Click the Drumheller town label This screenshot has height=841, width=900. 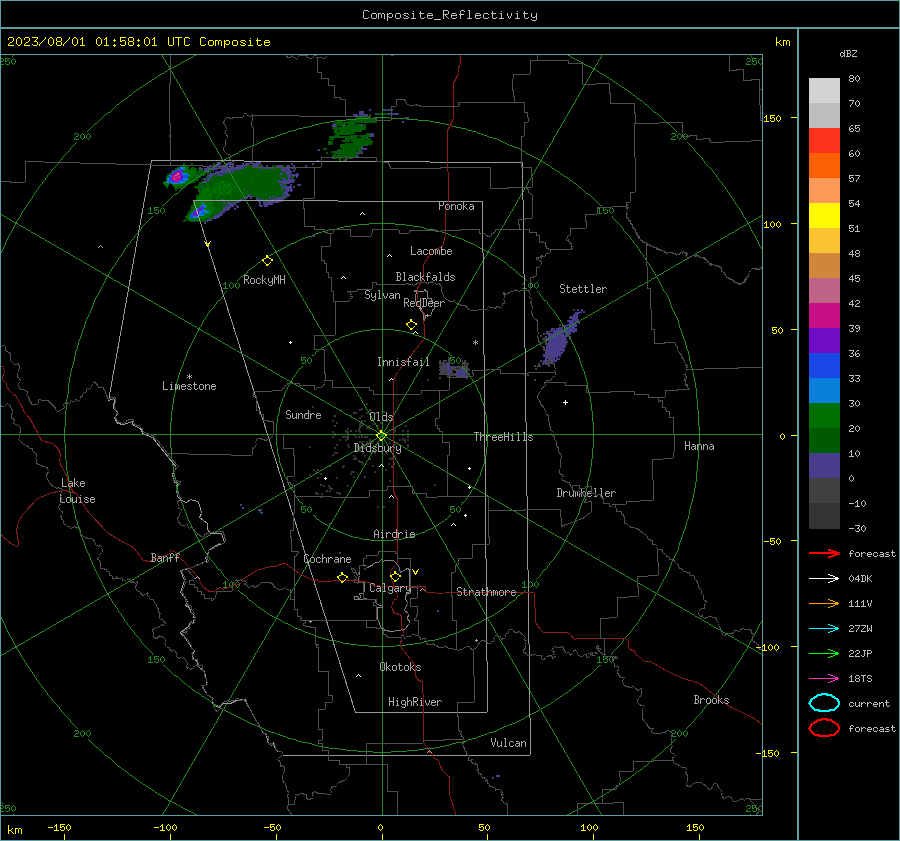pyautogui.click(x=586, y=493)
